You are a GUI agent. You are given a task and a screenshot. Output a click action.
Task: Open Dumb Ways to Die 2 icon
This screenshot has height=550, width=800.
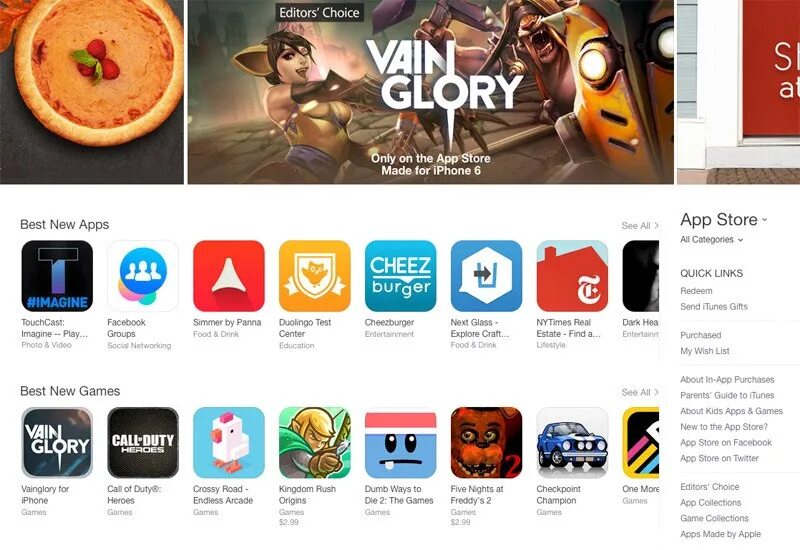[401, 442]
